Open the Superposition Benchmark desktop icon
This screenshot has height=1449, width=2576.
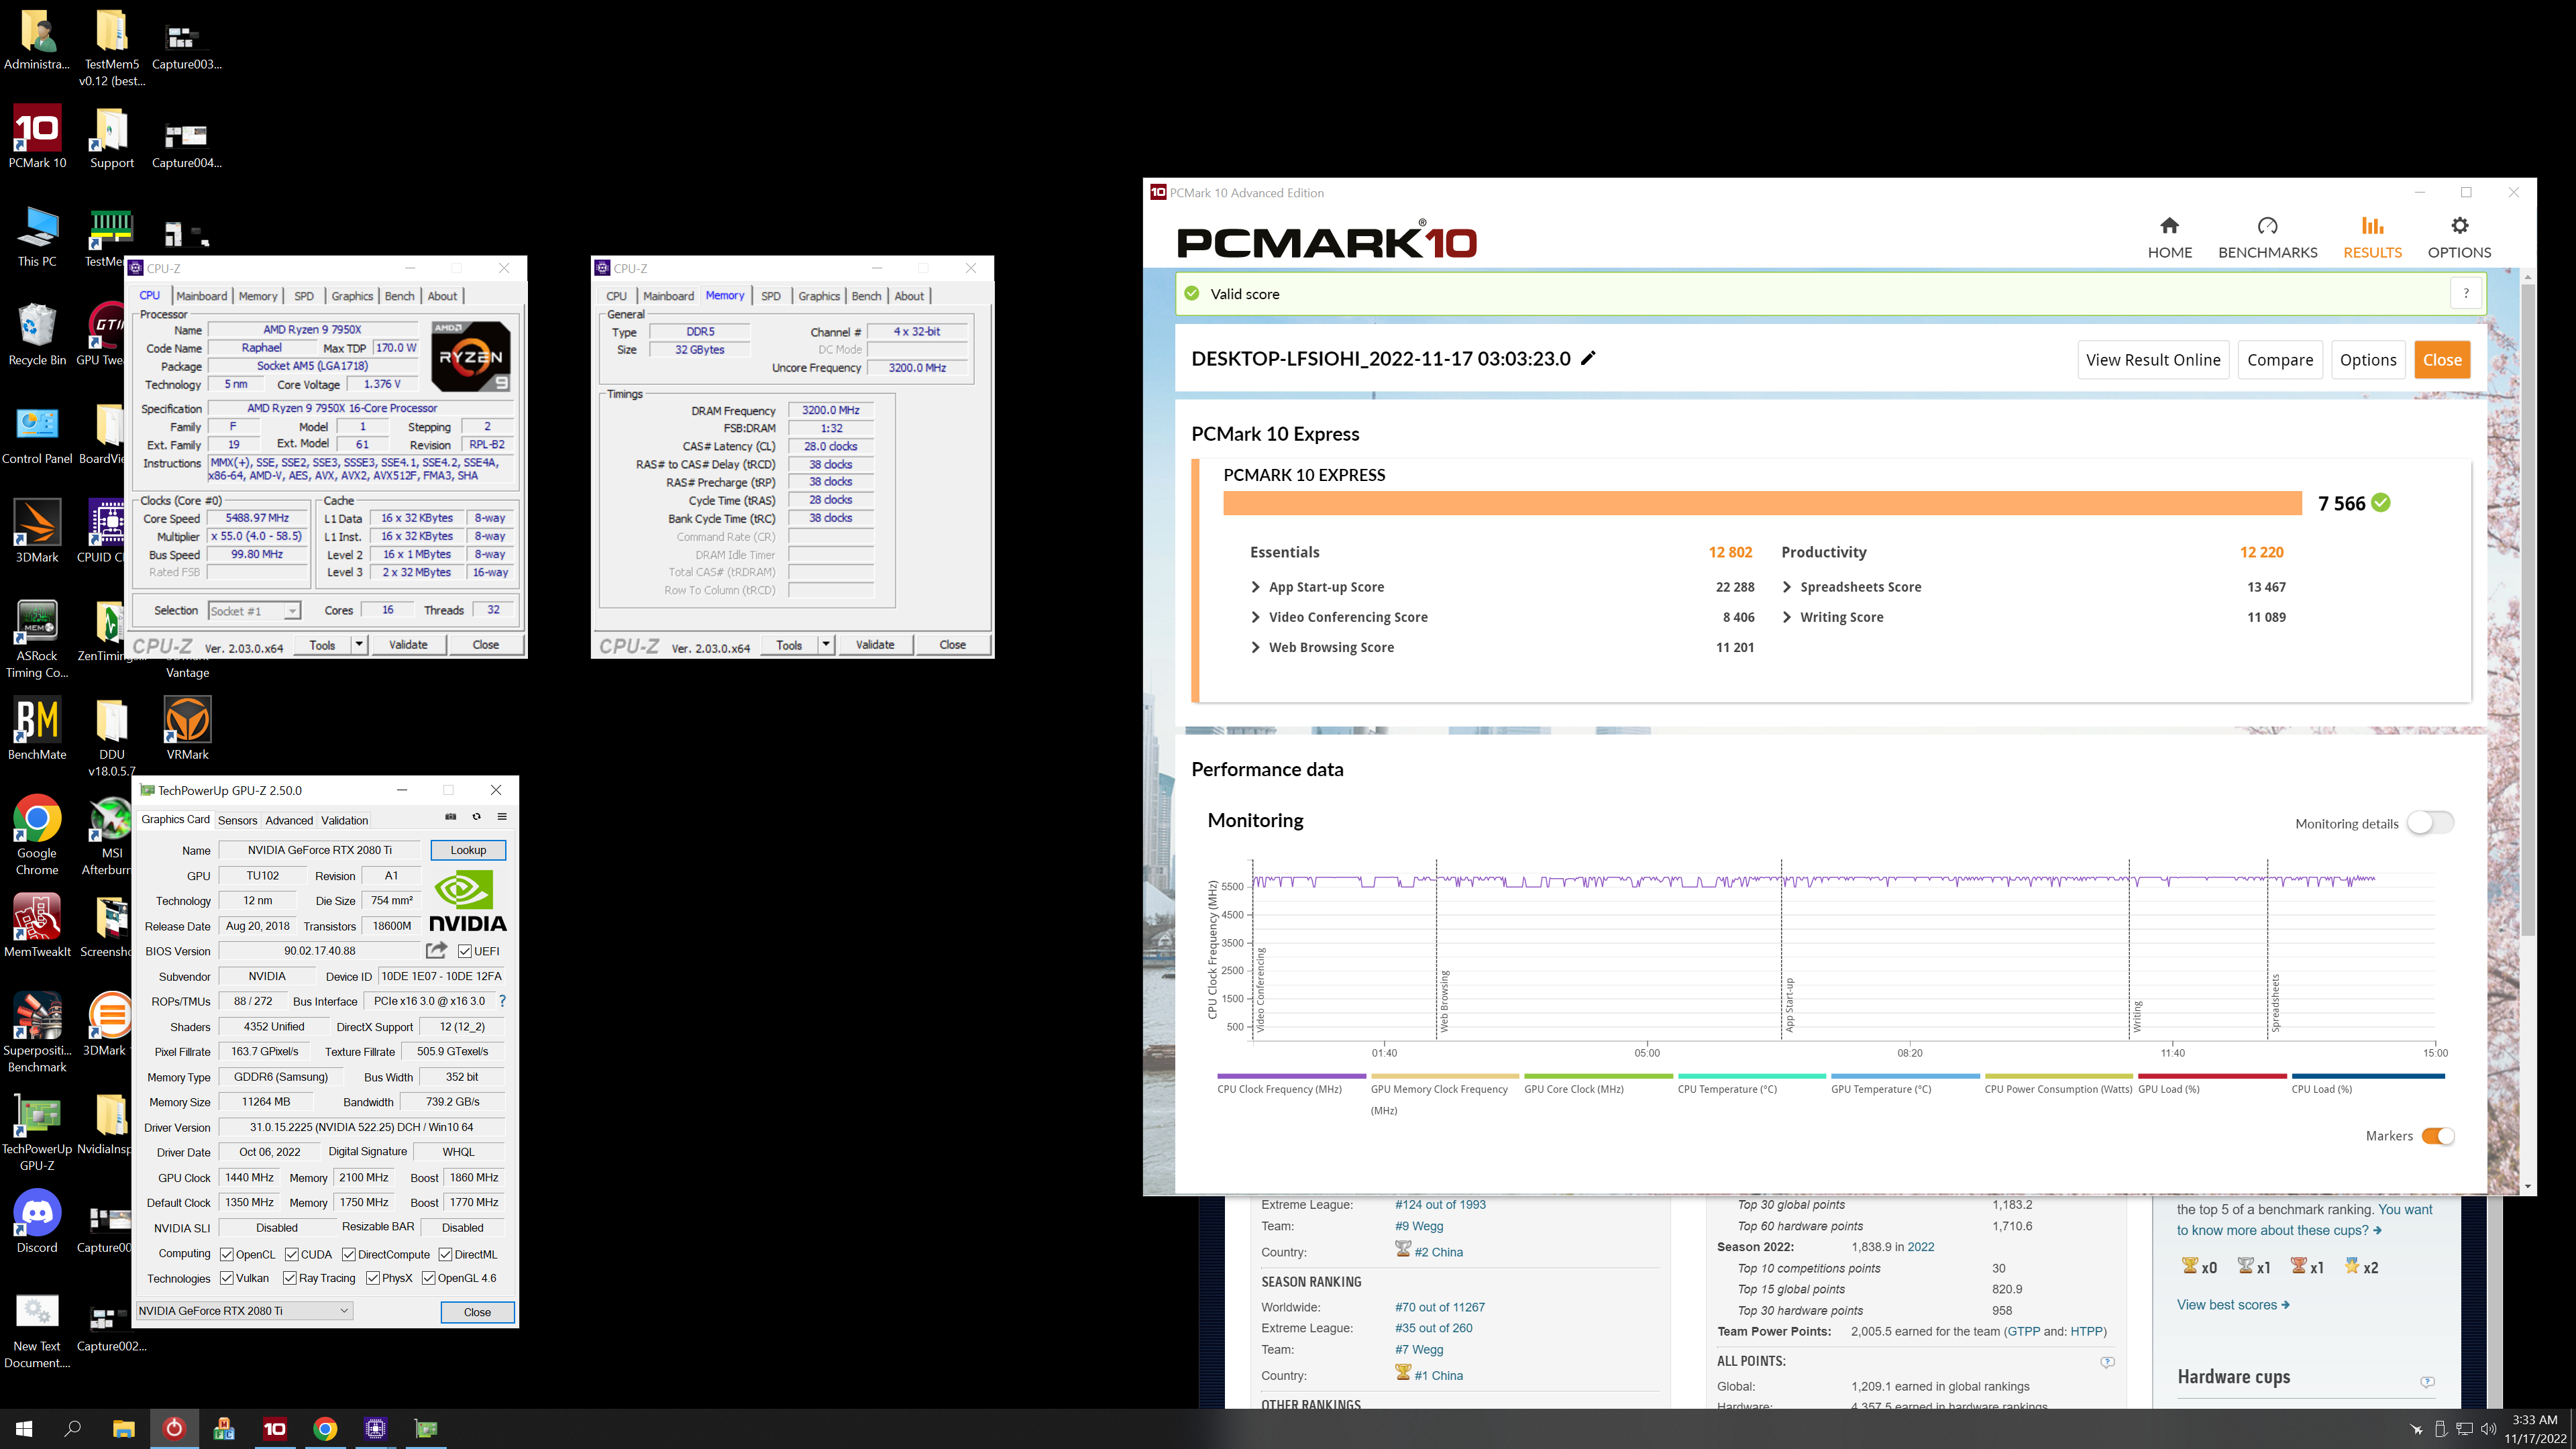[x=37, y=1033]
